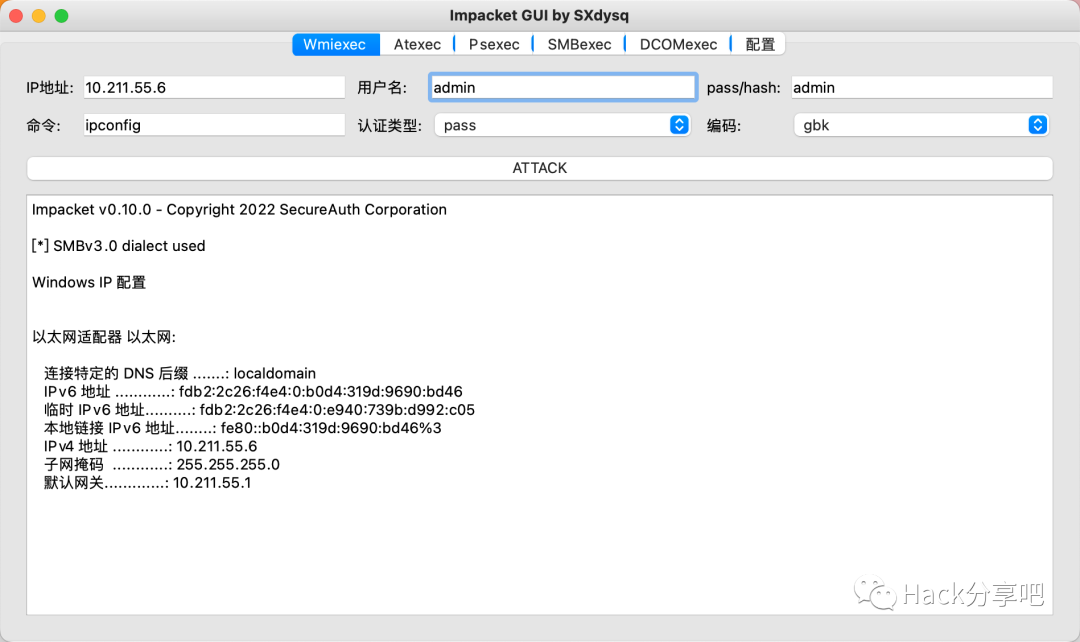
Task: Click the stepper arrows on the pass dropdown
Action: pos(679,125)
